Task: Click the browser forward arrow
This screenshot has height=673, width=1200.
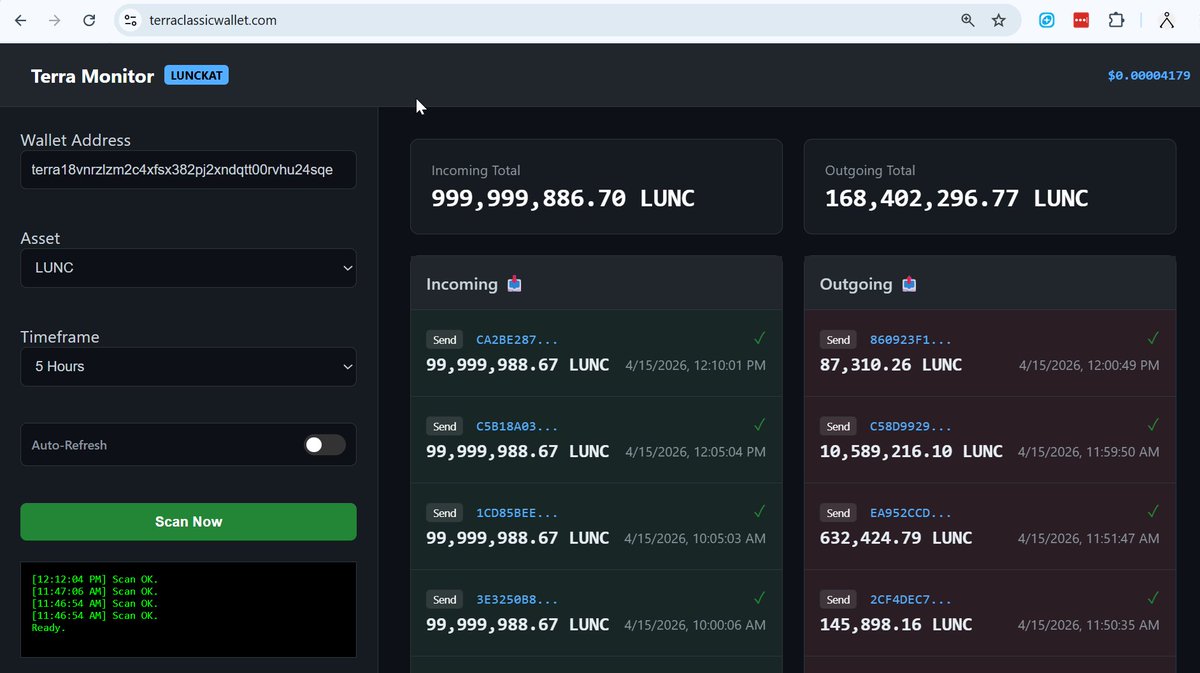Action: tap(55, 20)
